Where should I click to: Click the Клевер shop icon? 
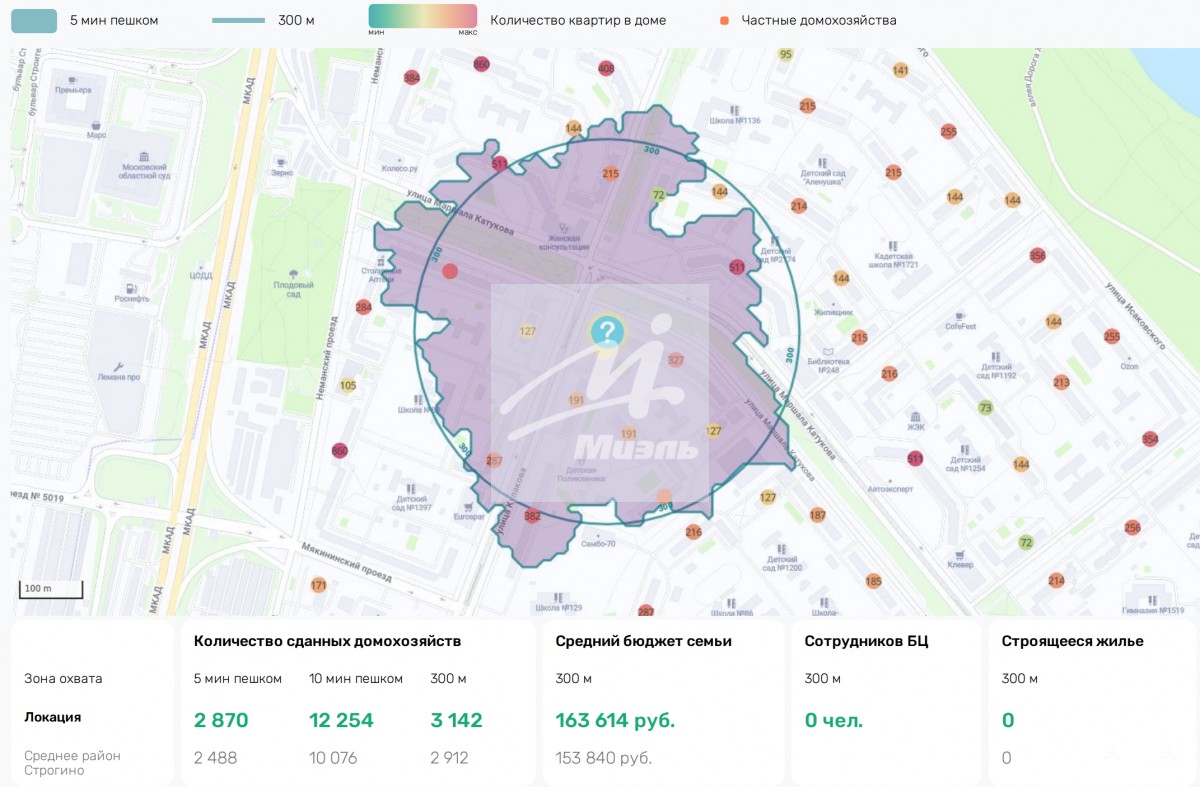[960, 553]
